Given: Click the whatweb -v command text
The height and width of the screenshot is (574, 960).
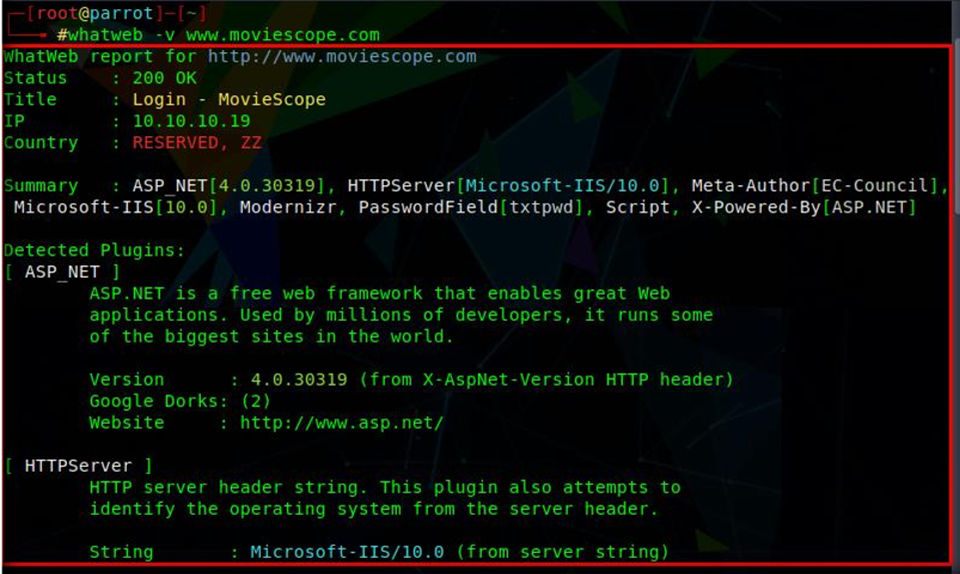Looking at the screenshot, I should (125, 35).
